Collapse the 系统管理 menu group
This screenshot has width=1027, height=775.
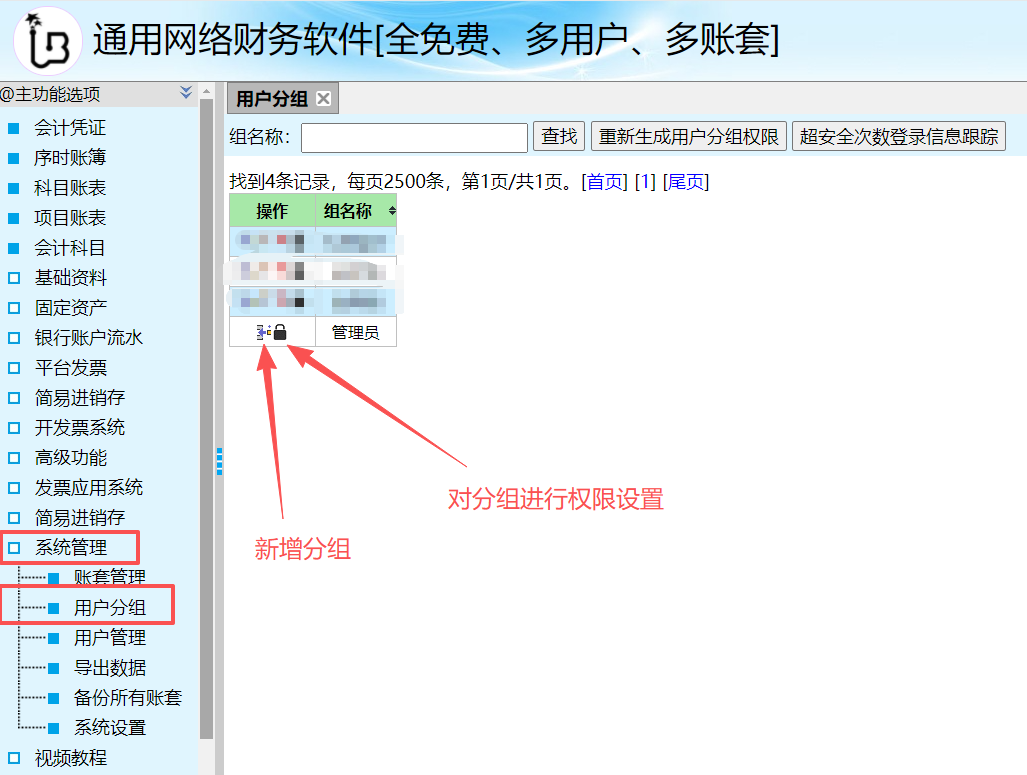pyautogui.click(x=70, y=547)
